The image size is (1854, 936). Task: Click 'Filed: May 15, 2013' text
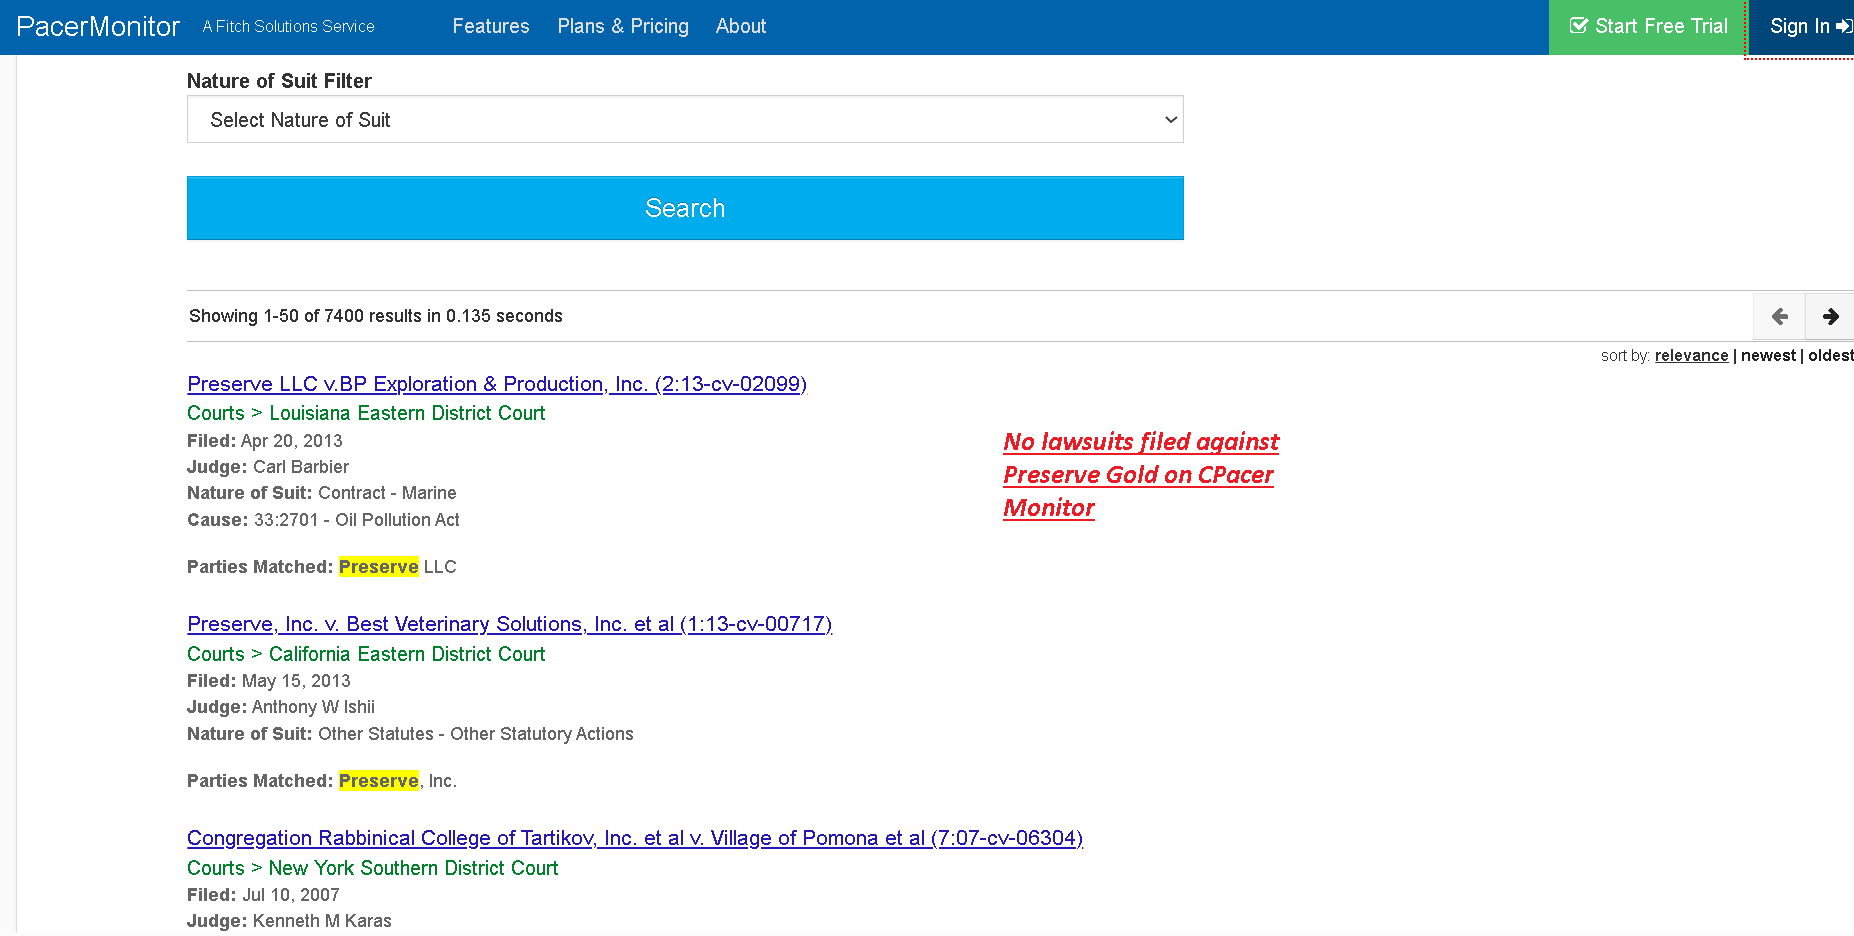269,681
